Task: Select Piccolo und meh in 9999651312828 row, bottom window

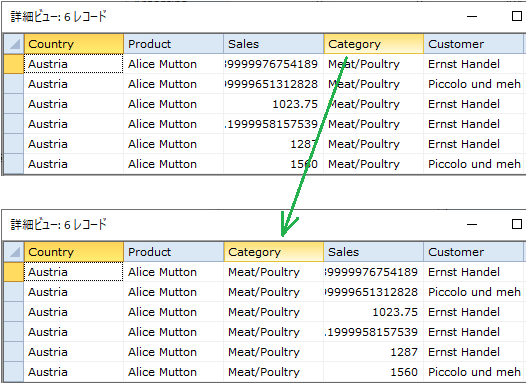Action: tap(474, 292)
